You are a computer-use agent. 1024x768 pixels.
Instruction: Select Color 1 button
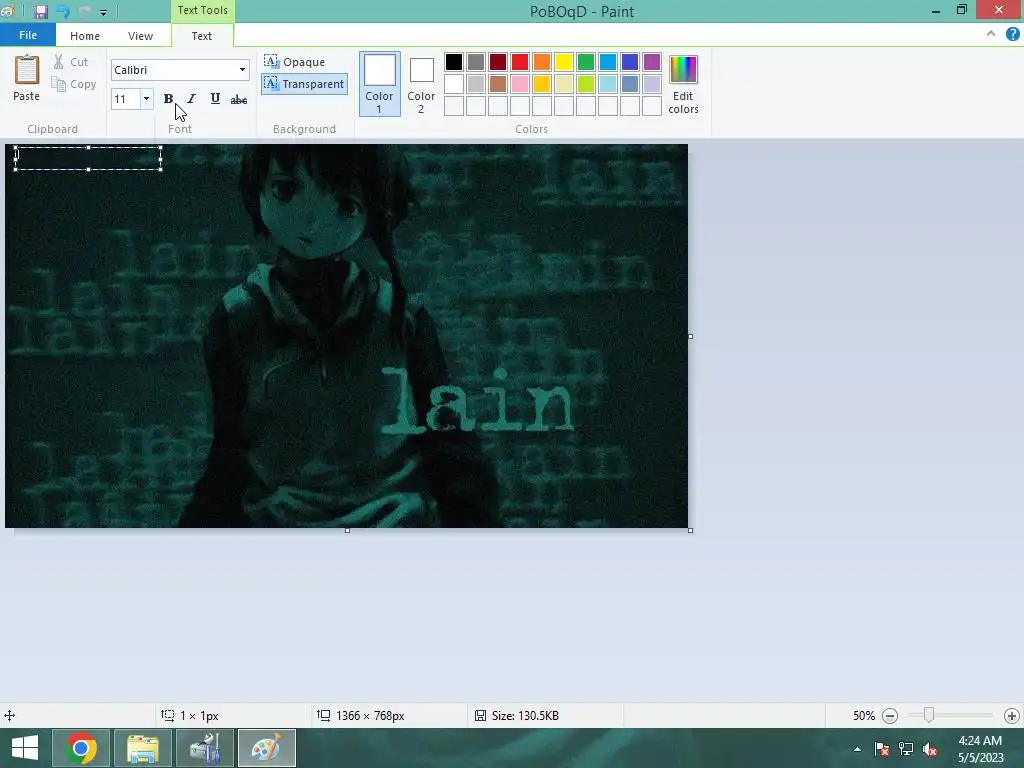379,84
